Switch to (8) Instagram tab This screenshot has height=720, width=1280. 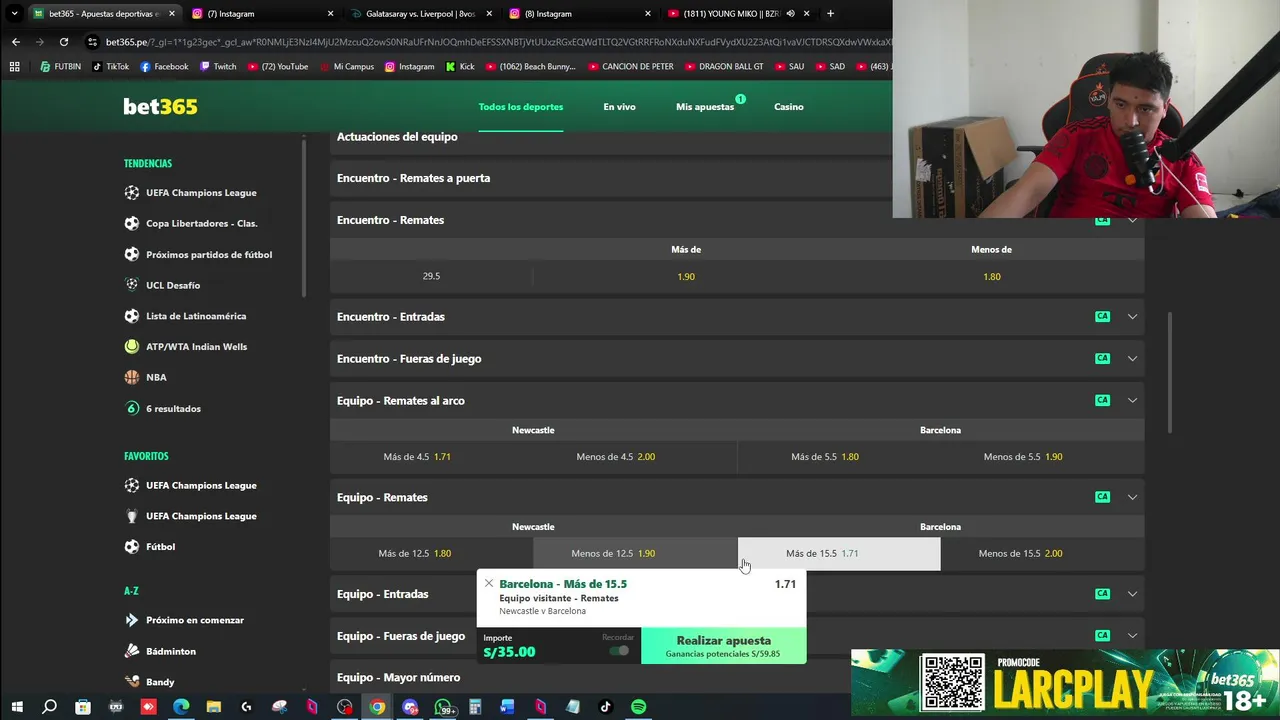pyautogui.click(x=579, y=14)
